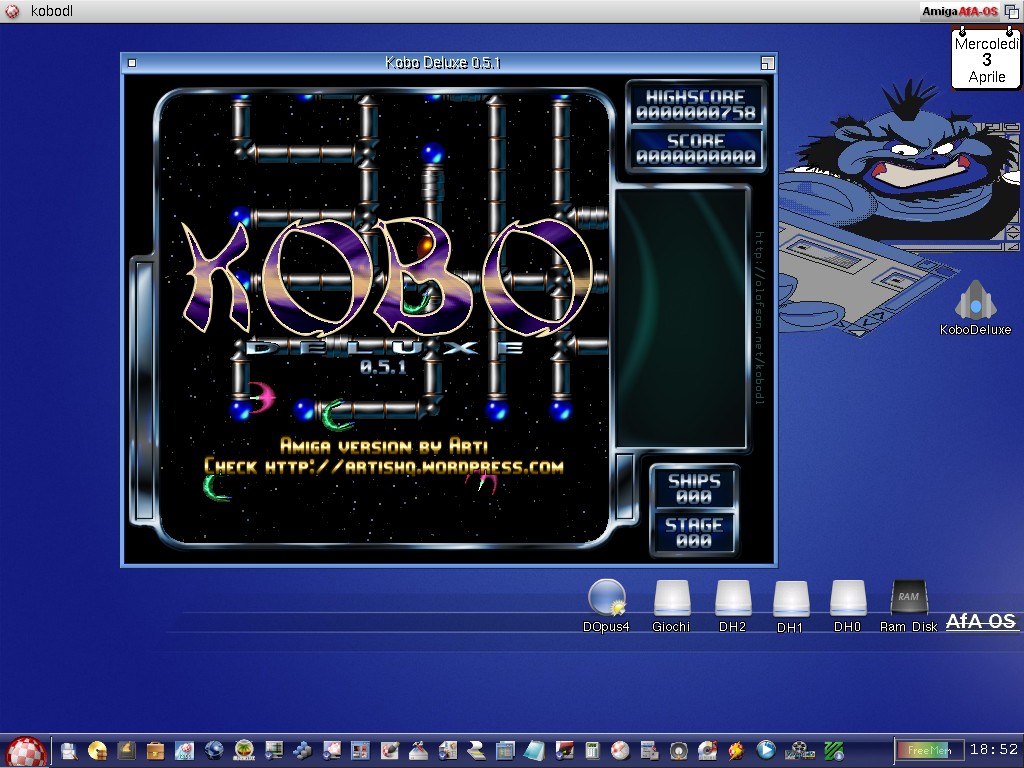Click the Amiga boing ball start button

[x=25, y=750]
